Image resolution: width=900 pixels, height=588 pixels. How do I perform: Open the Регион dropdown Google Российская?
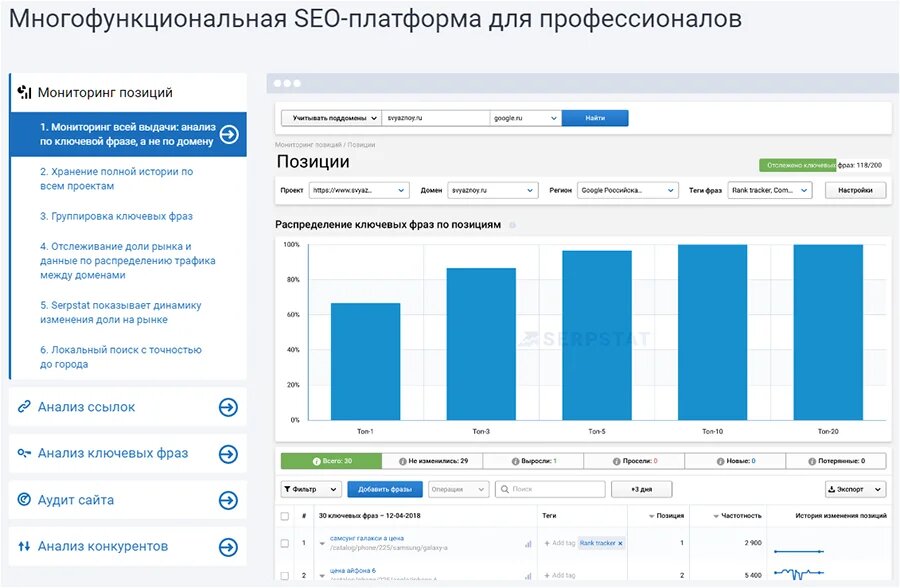pyautogui.click(x=626, y=190)
